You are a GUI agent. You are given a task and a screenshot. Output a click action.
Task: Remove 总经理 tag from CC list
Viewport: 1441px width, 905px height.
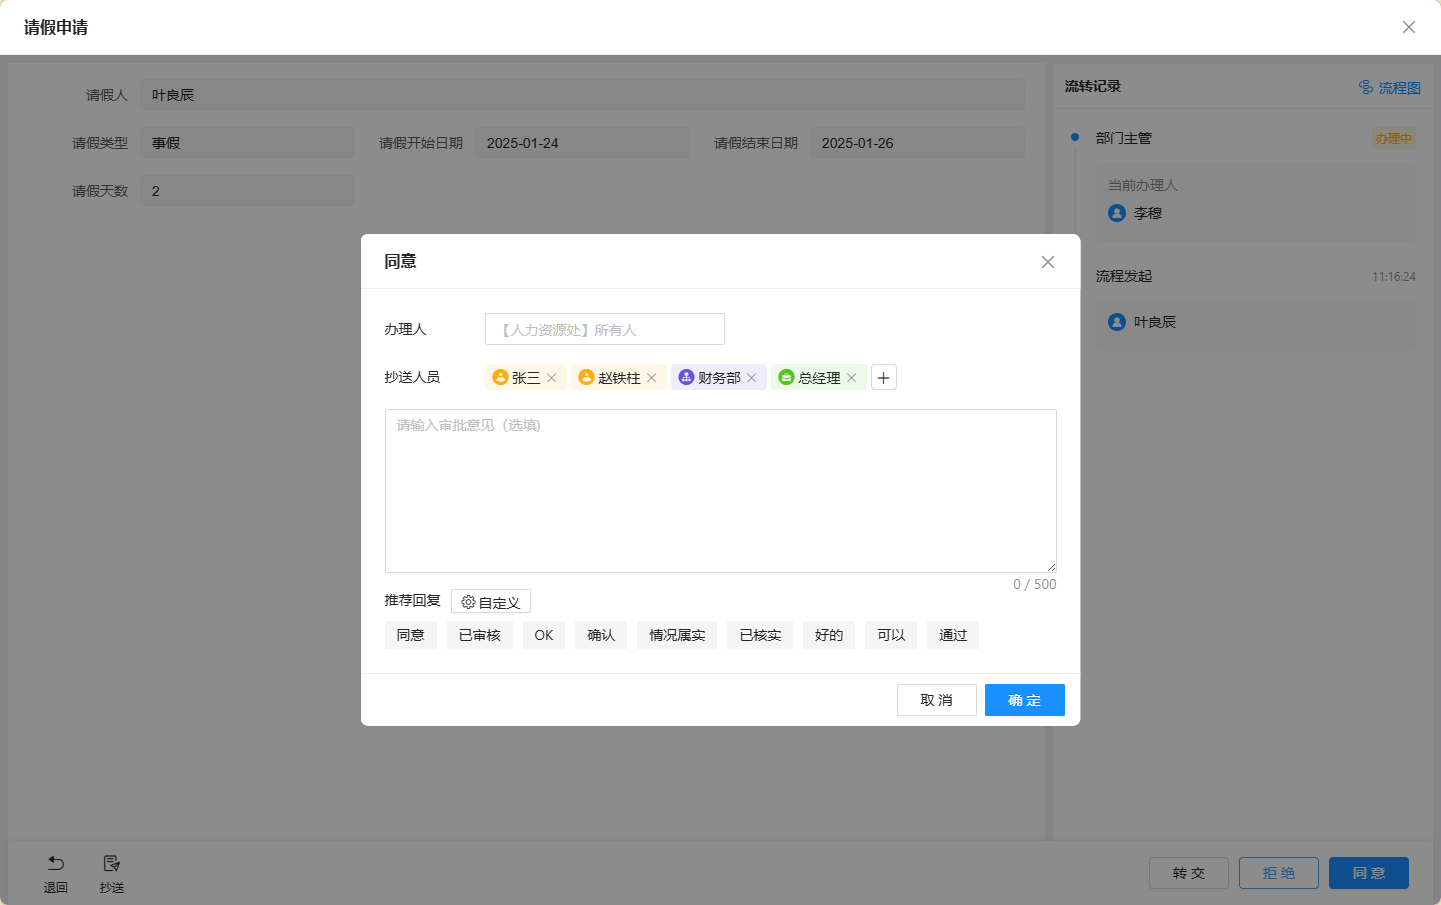pos(852,378)
